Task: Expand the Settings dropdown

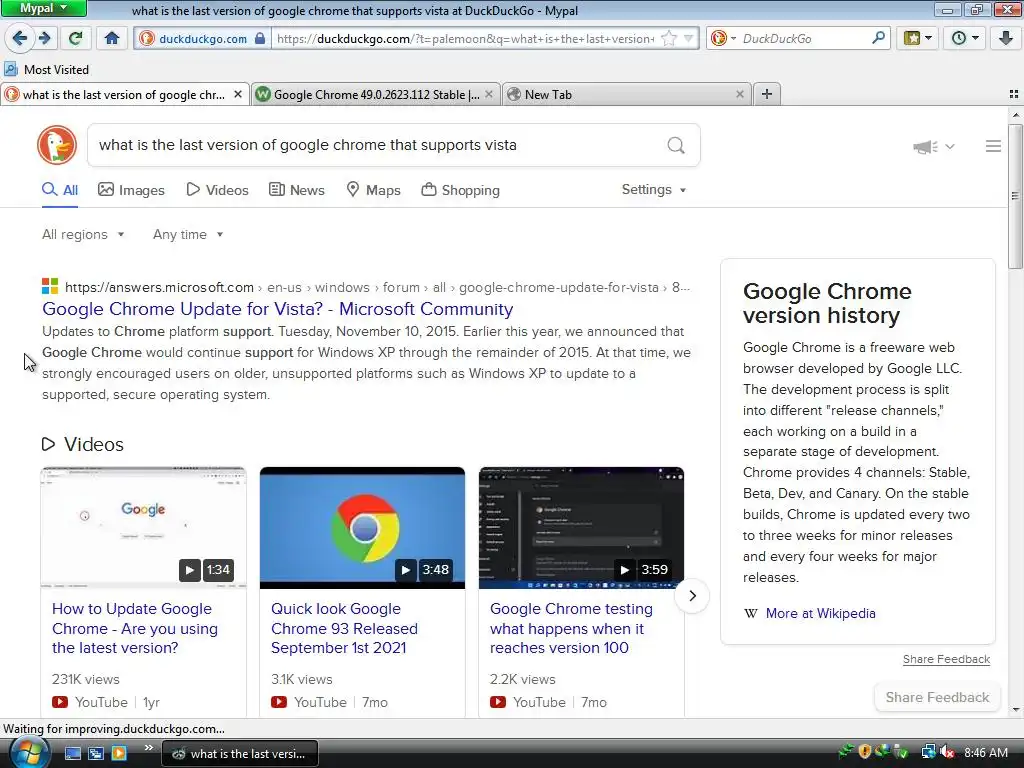Action: coord(654,189)
